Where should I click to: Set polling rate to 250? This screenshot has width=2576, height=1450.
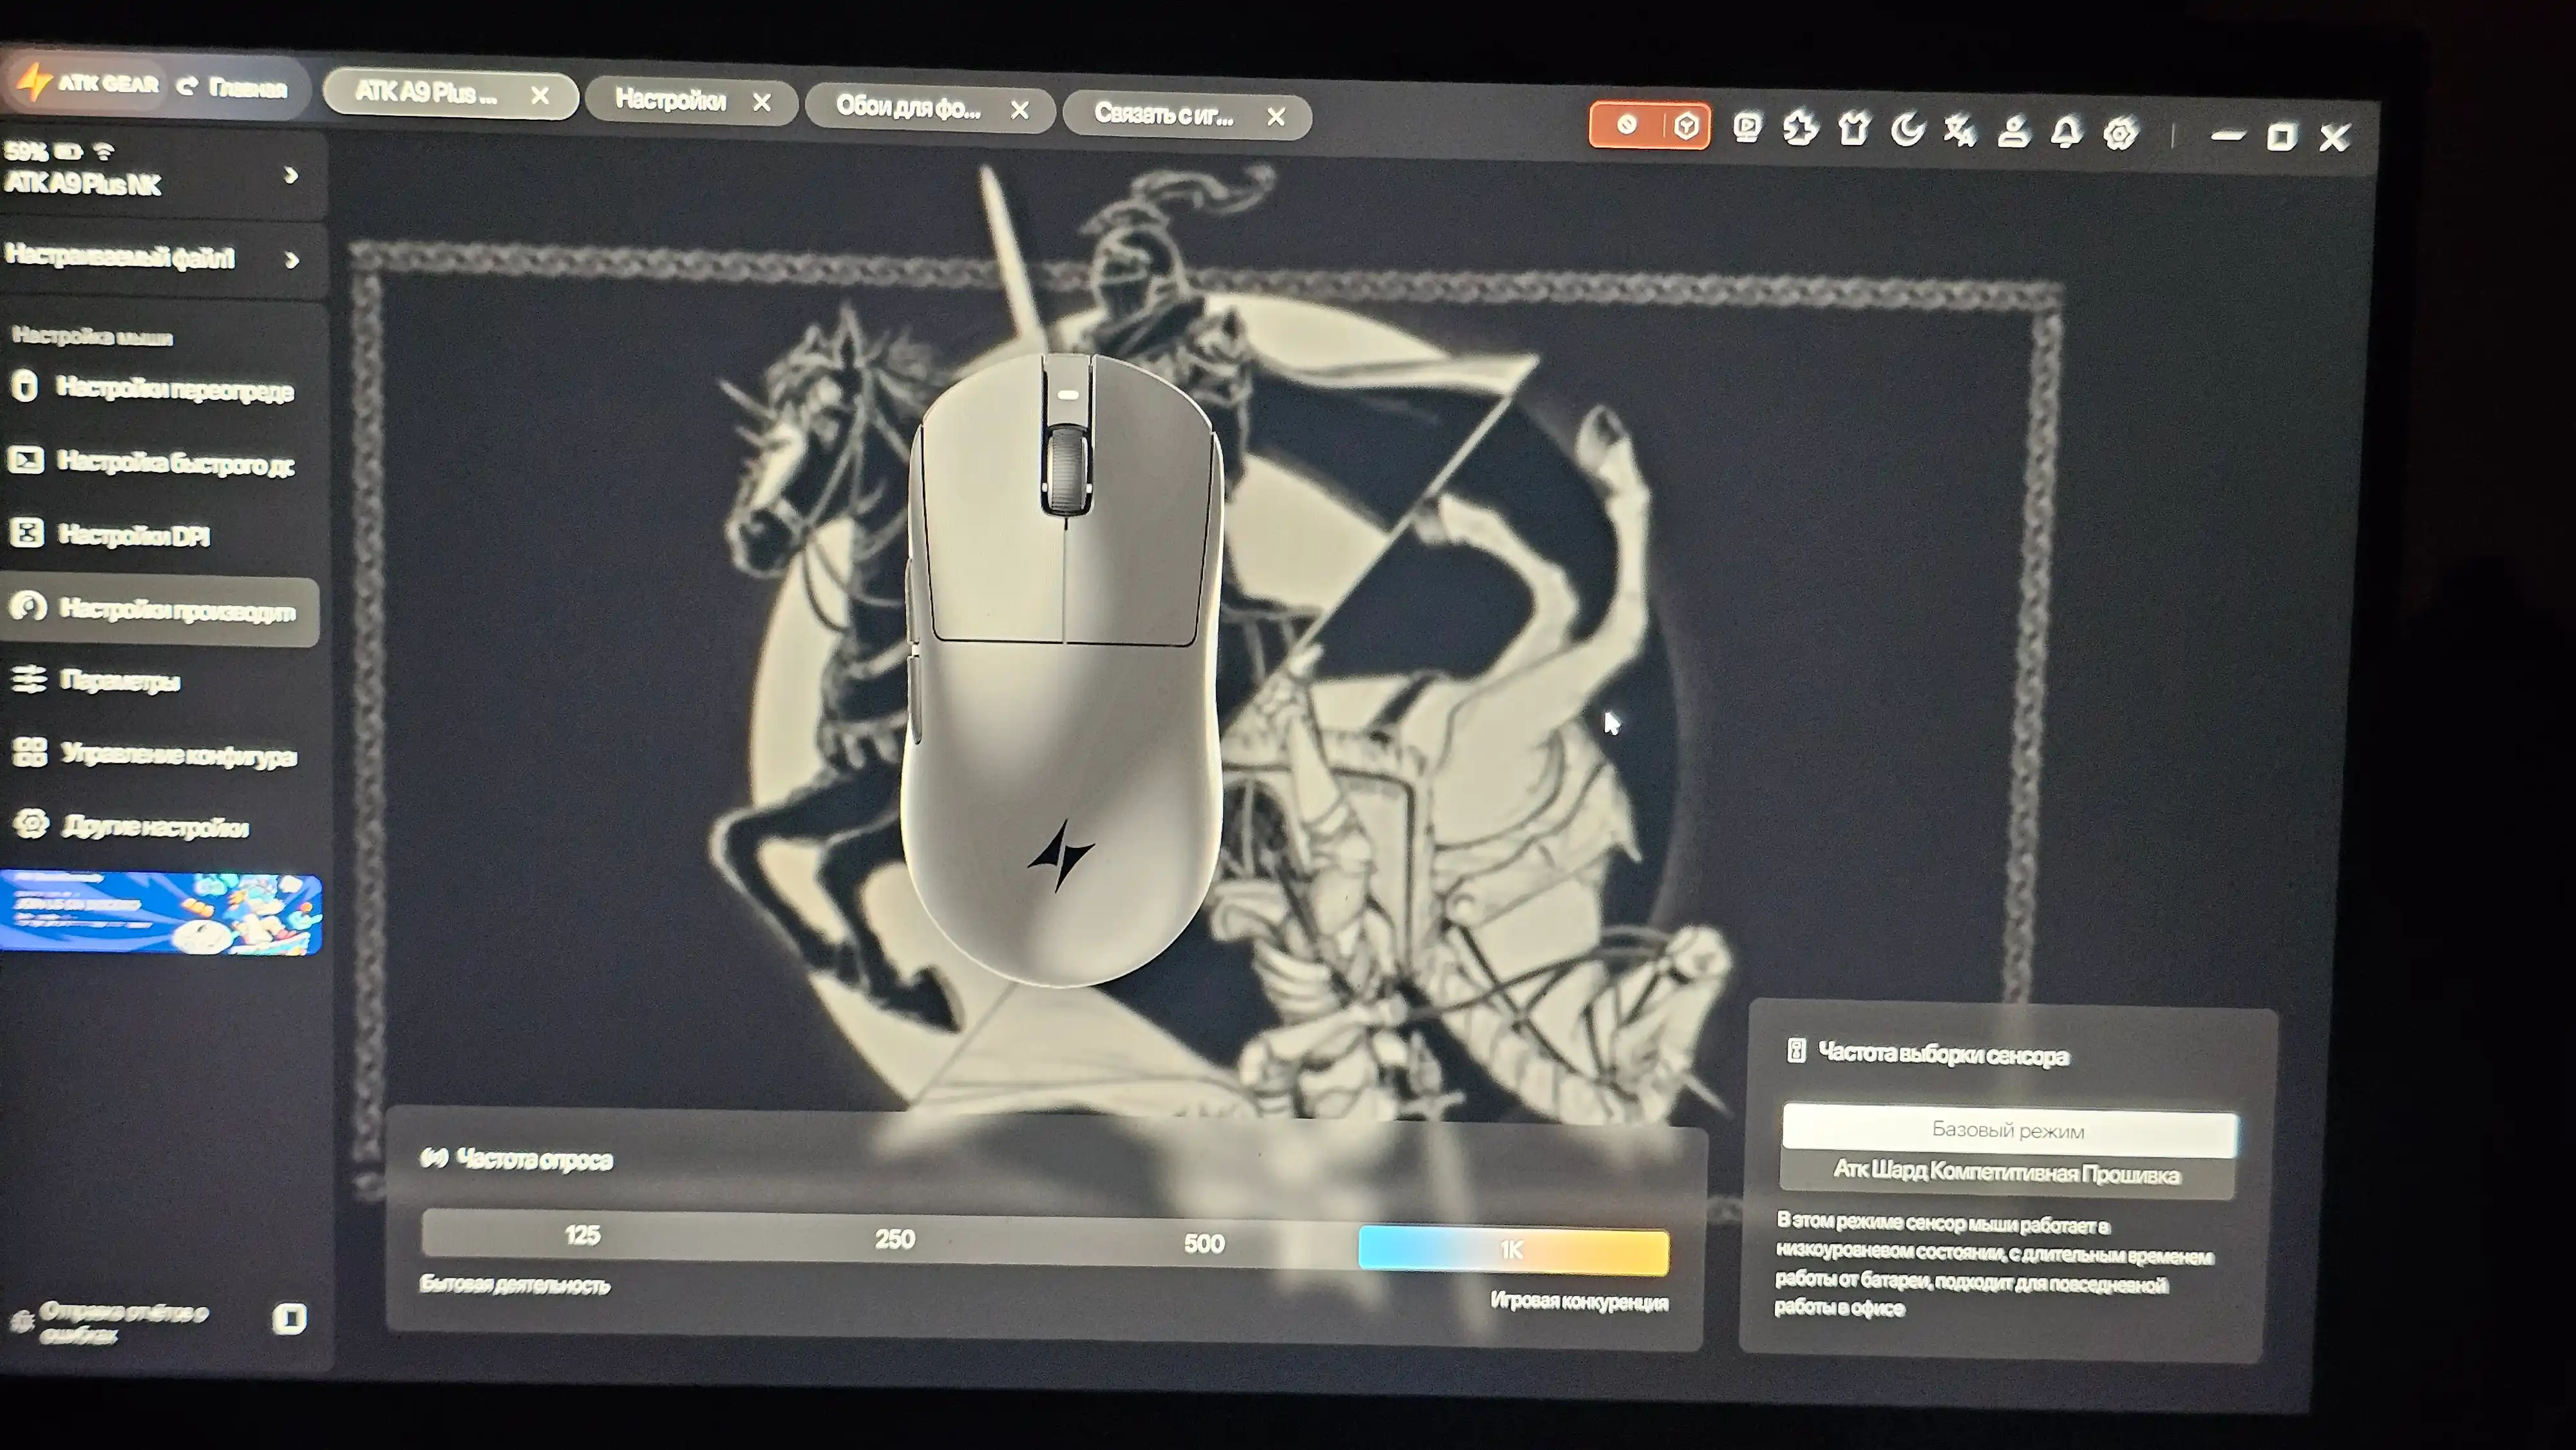tap(895, 1240)
